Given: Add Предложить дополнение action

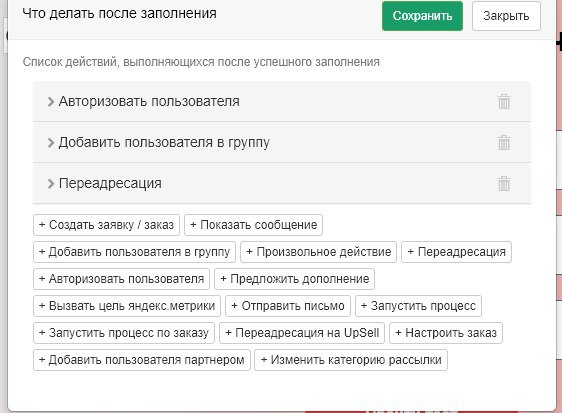Looking at the screenshot, I should [295, 279].
